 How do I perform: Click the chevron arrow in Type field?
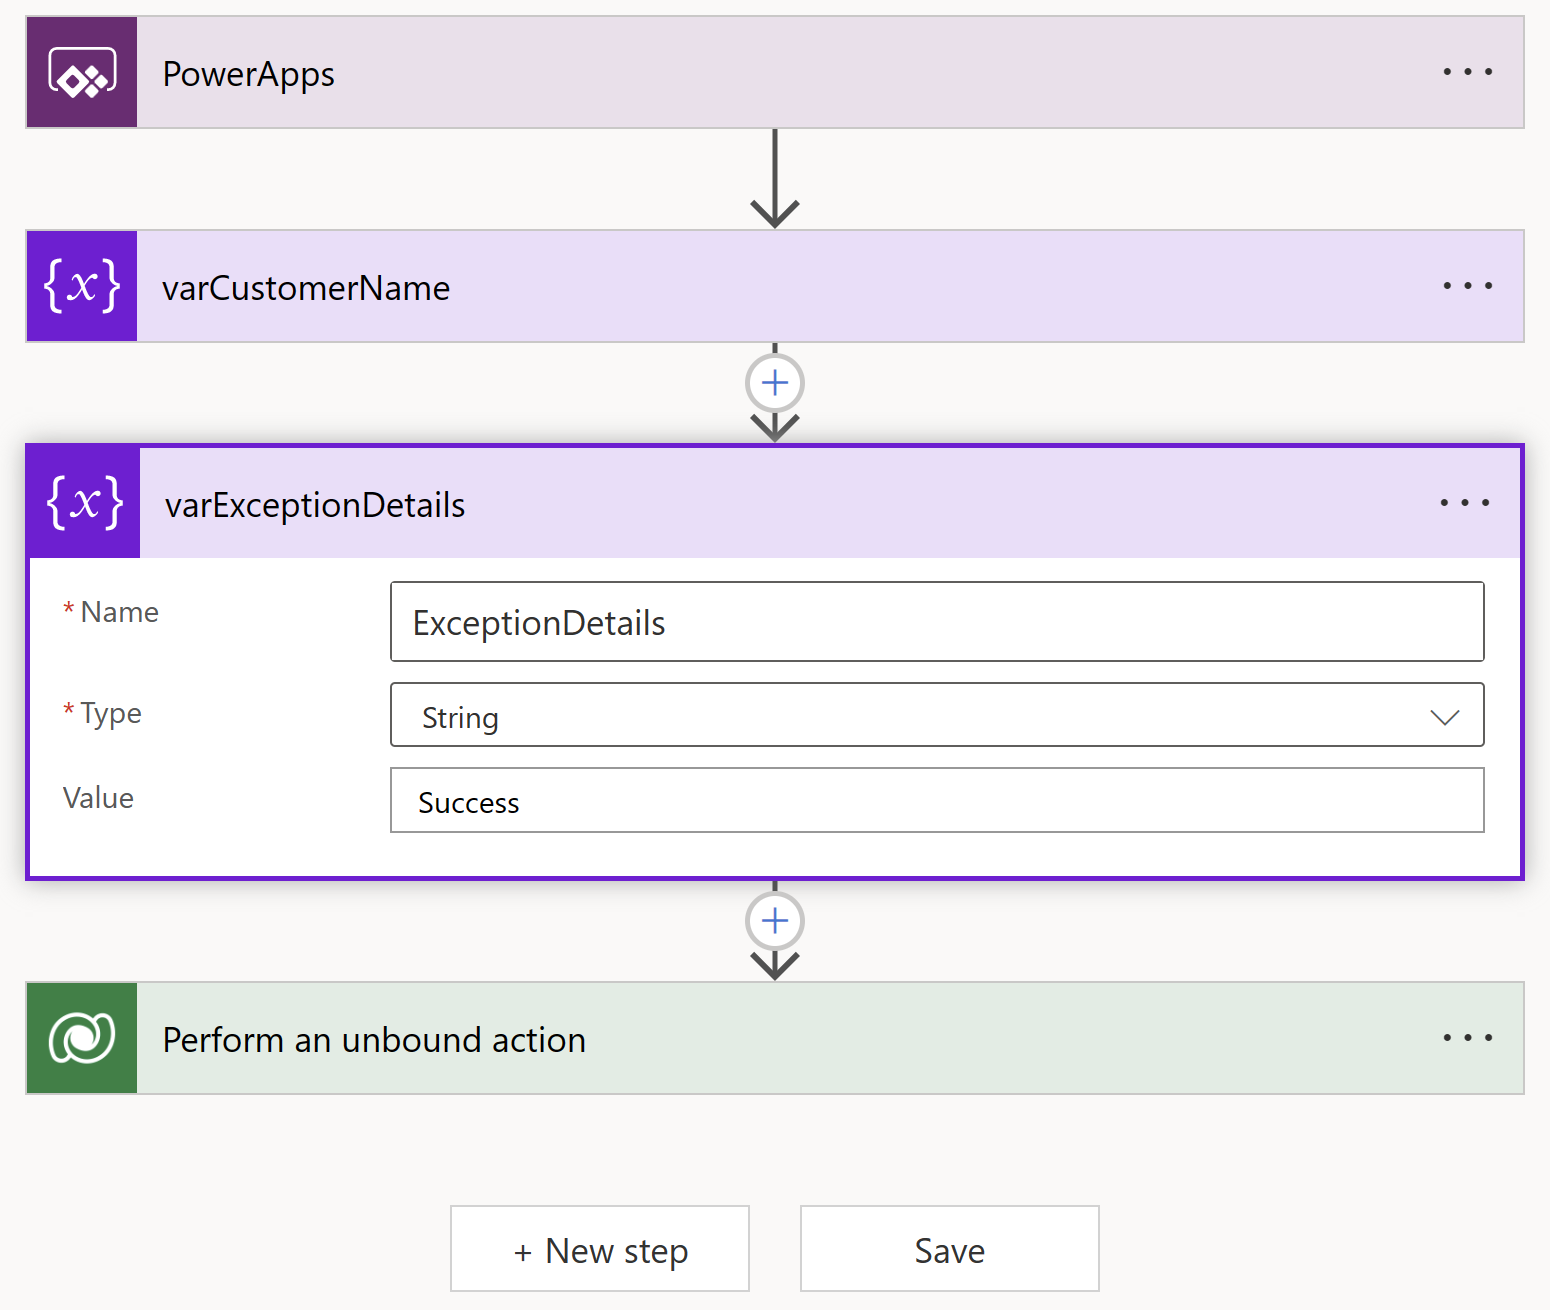click(x=1444, y=717)
